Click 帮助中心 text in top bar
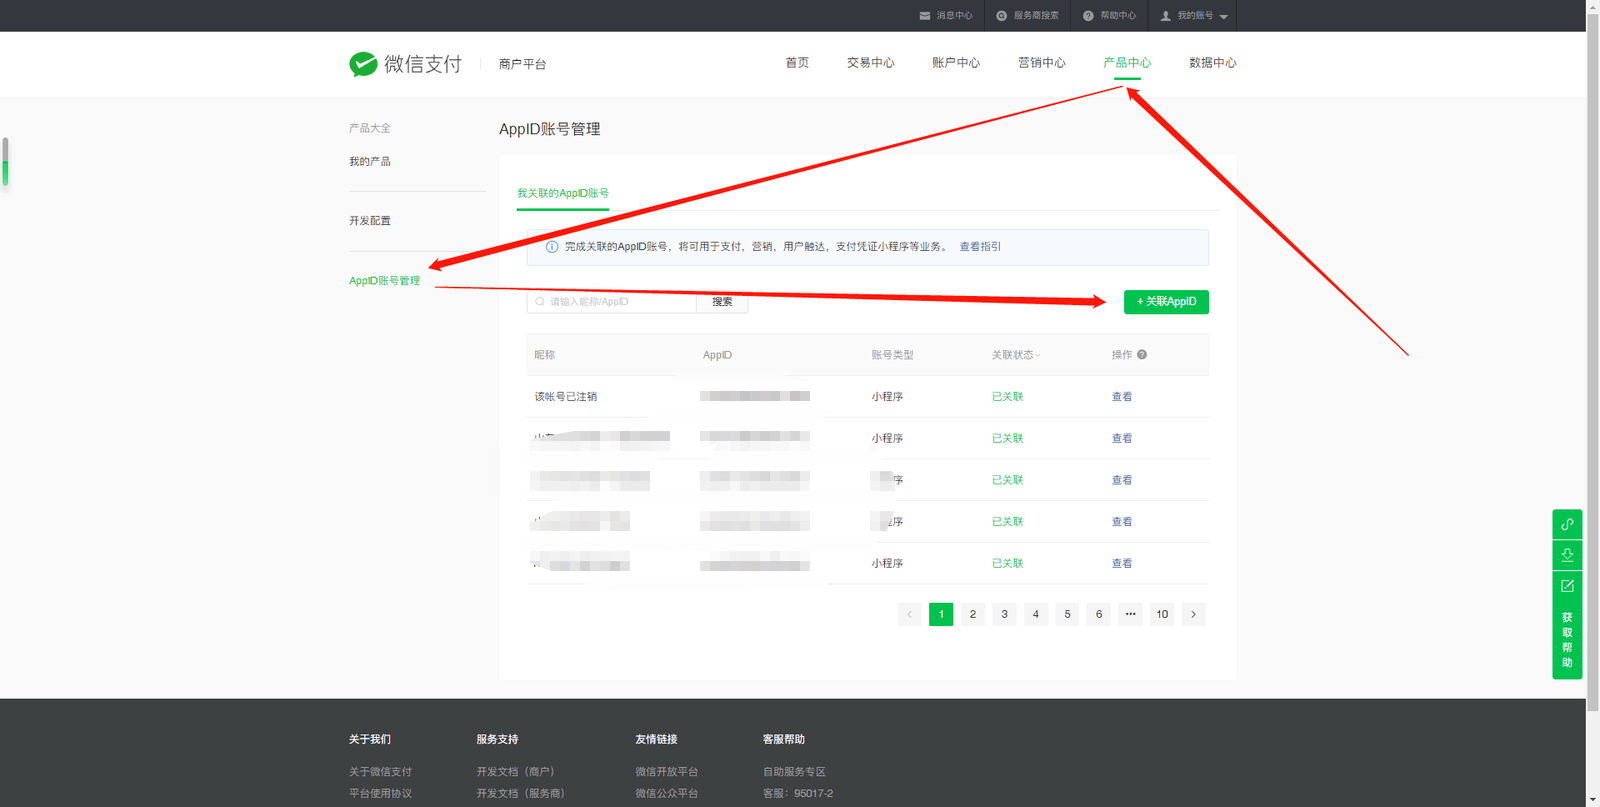The image size is (1600, 807). tap(1118, 16)
